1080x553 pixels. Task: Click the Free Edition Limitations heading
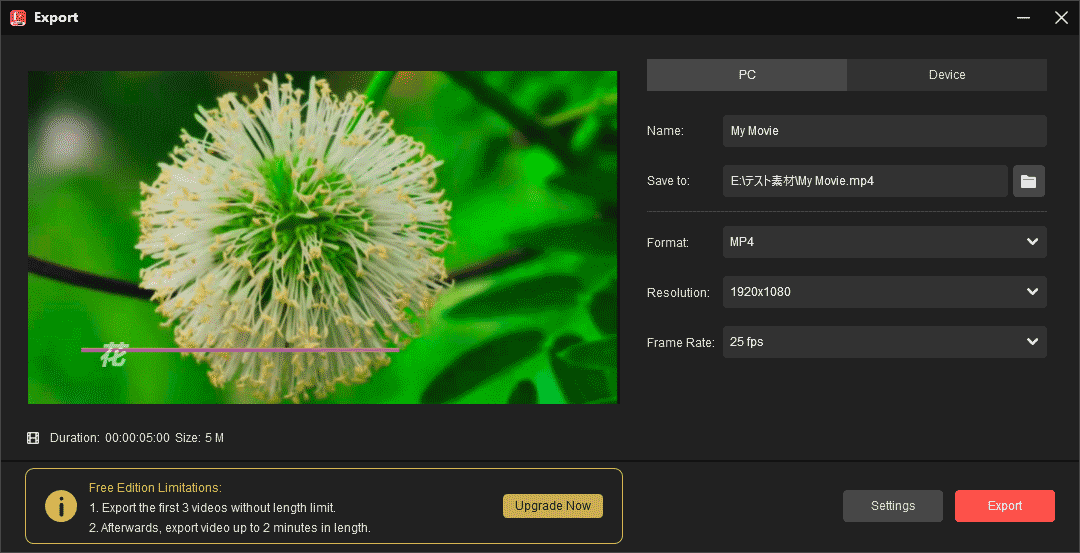tap(154, 488)
